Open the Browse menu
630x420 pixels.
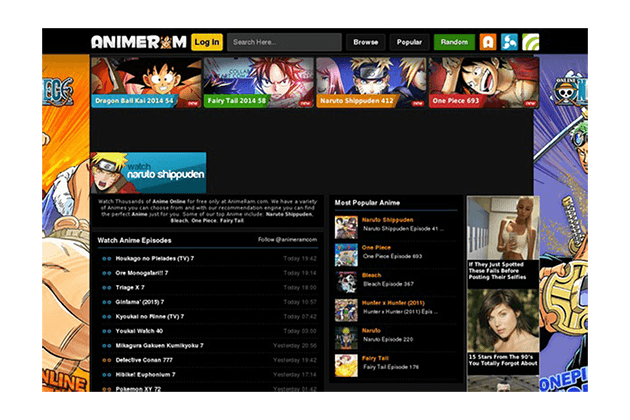pyautogui.click(x=366, y=42)
